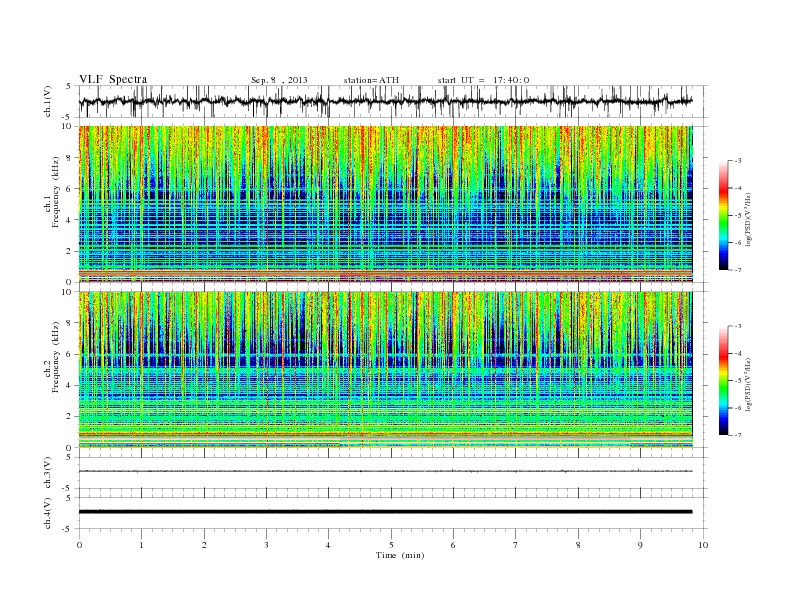Click the "4" kHz tick on ch.1 spectrogram
Image resolution: width=792 pixels, height=612 pixels.
(x=69, y=220)
